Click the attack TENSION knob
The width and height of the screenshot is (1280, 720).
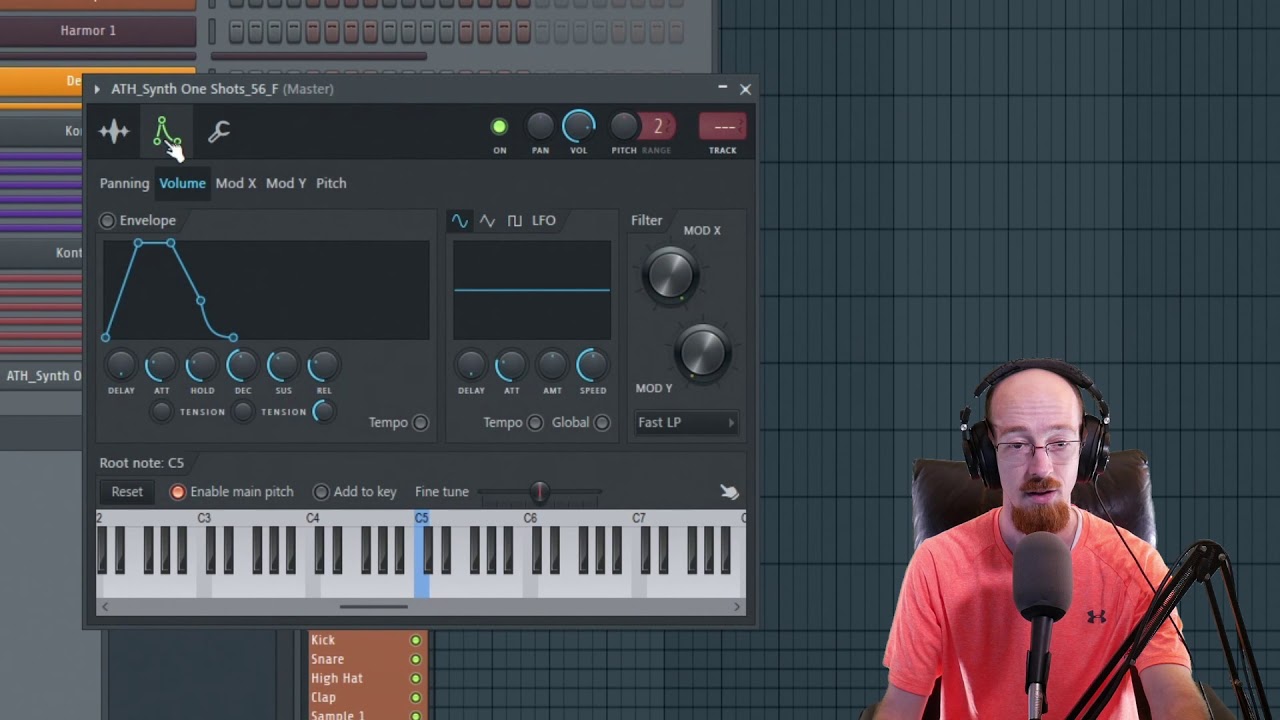(162, 411)
